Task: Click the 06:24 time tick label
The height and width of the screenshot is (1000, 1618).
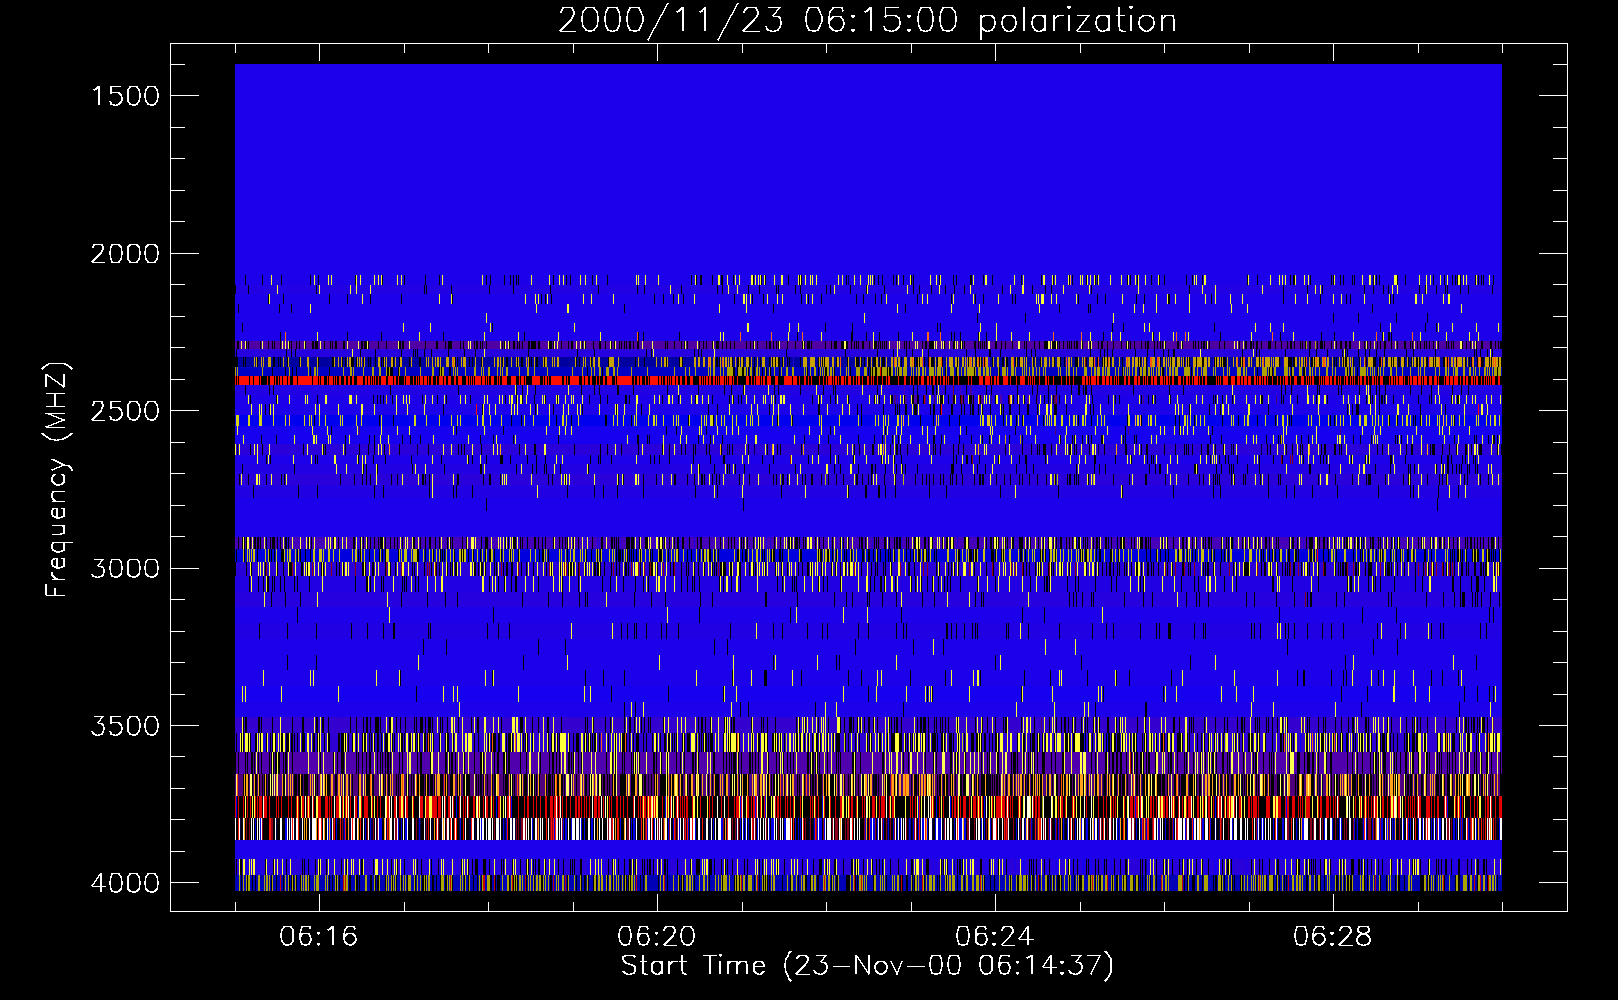Action: 995,936
